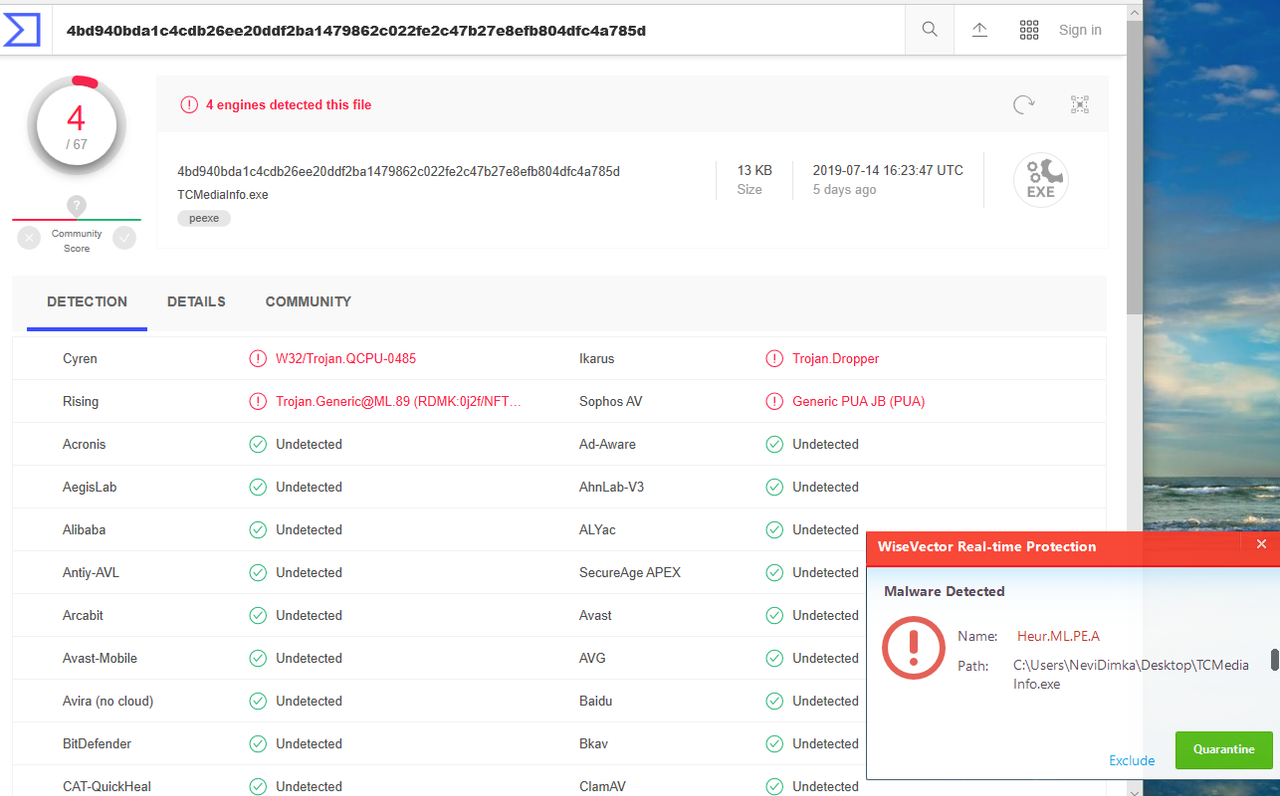The image size is (1280, 796).
Task: Click the Cyren alert icon
Action: (258, 358)
